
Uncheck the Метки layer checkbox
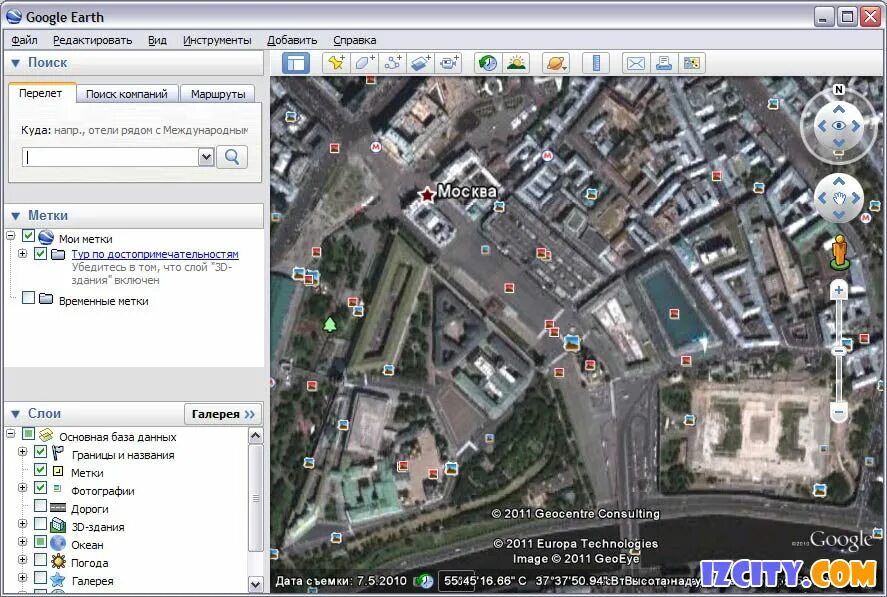pos(40,470)
